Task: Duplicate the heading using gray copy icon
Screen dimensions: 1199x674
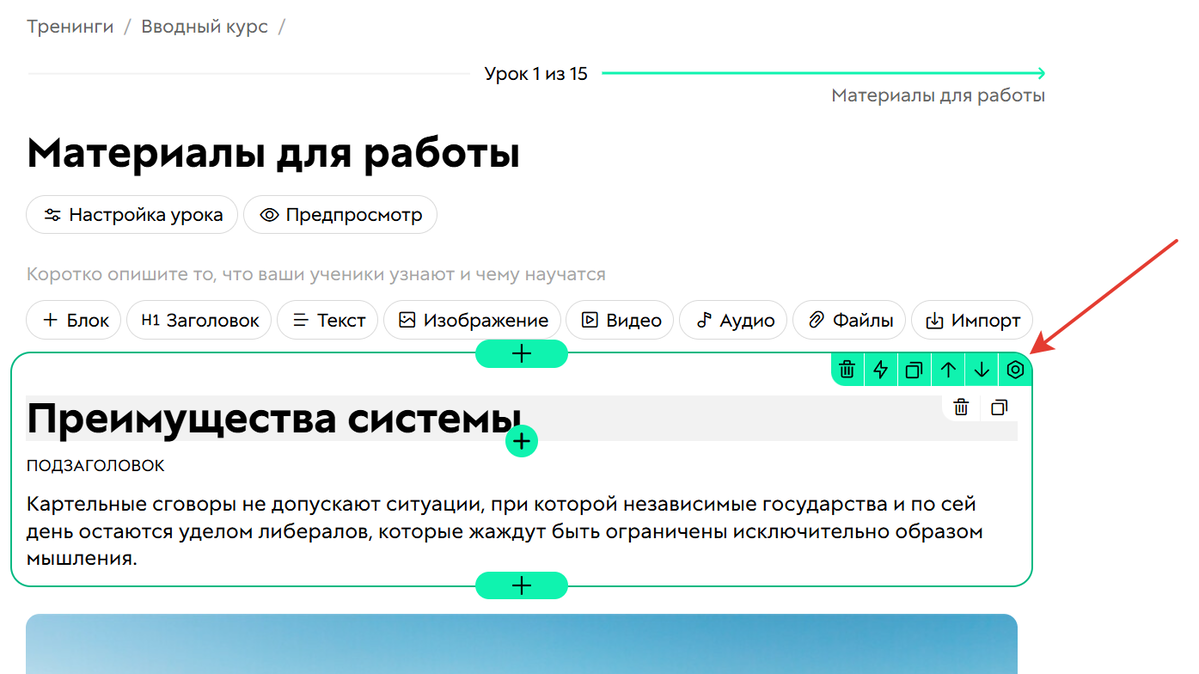Action: click(x=999, y=408)
